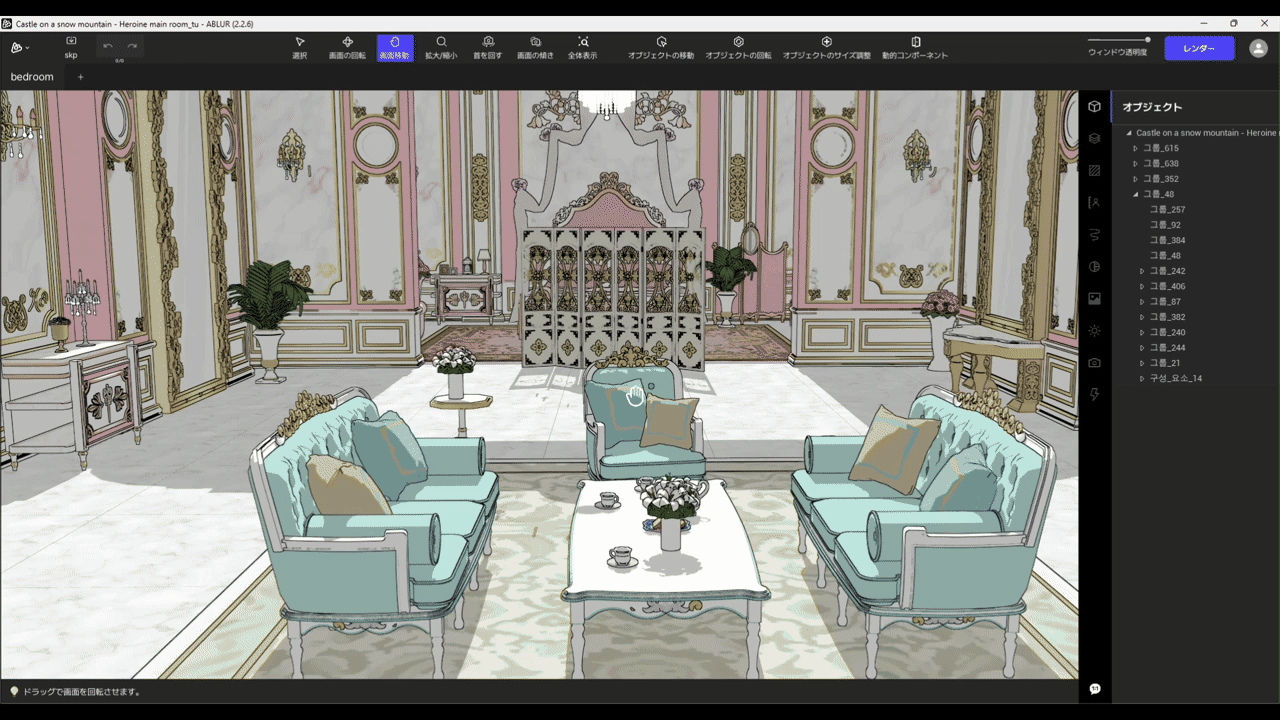The image size is (1280, 720).
Task: Open the sun lighting sidebar panel
Action: (1095, 331)
